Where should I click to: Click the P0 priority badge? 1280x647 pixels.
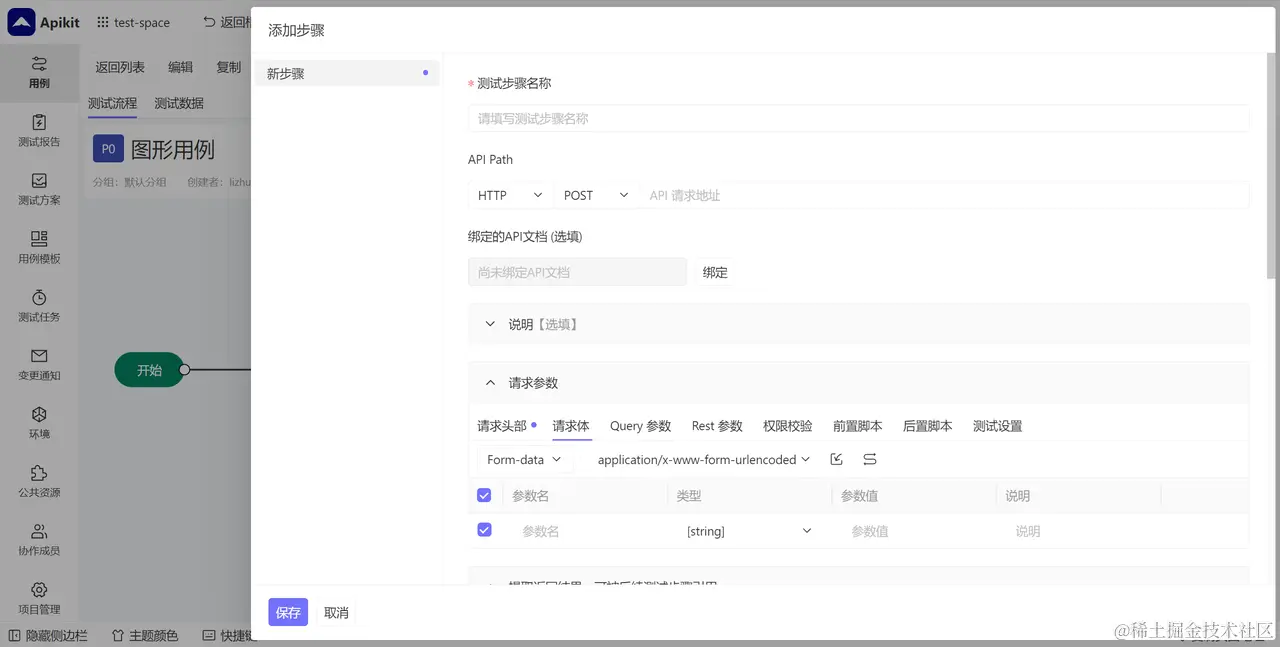(x=108, y=149)
